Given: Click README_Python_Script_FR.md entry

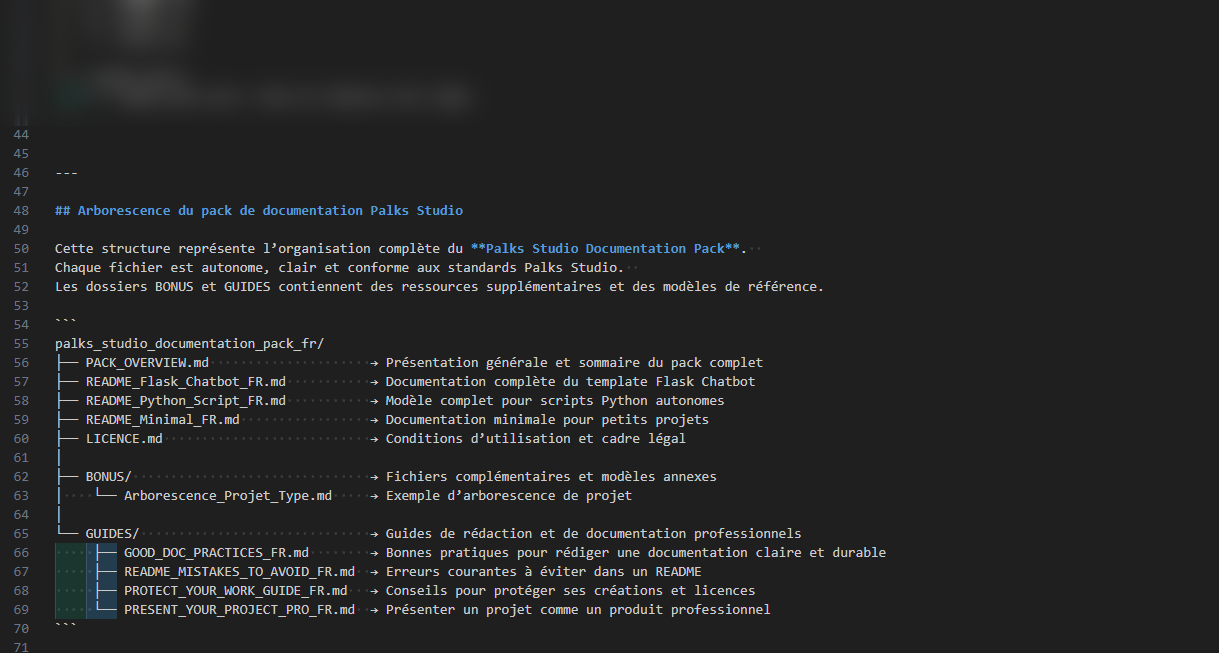Looking at the screenshot, I should point(185,401).
